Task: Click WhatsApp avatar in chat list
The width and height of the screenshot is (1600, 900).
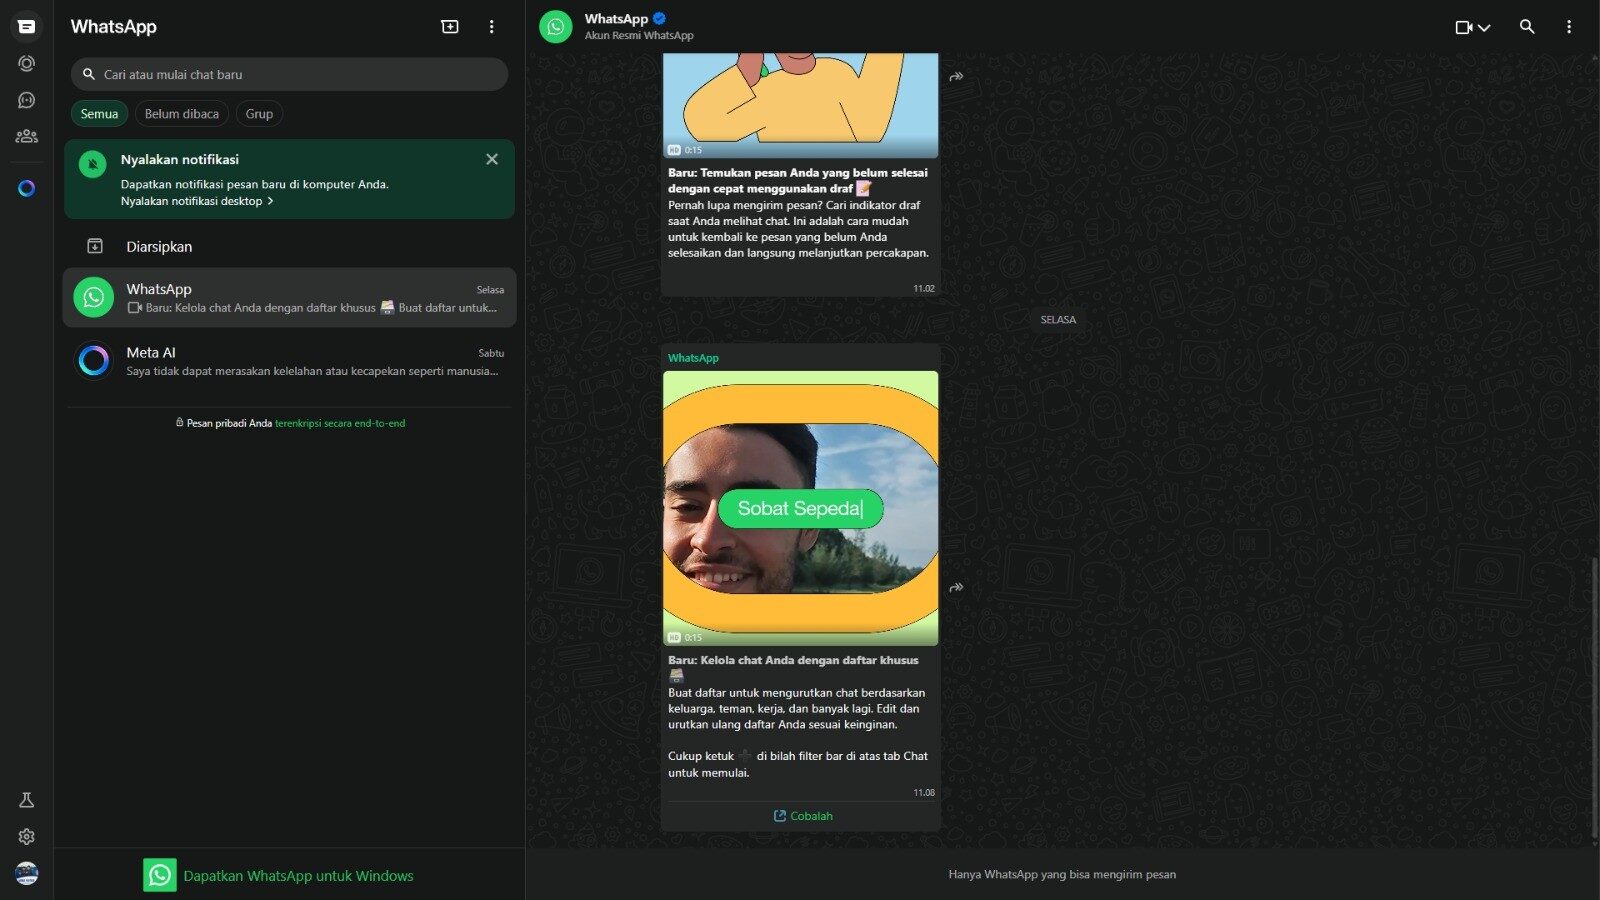Action: [94, 297]
